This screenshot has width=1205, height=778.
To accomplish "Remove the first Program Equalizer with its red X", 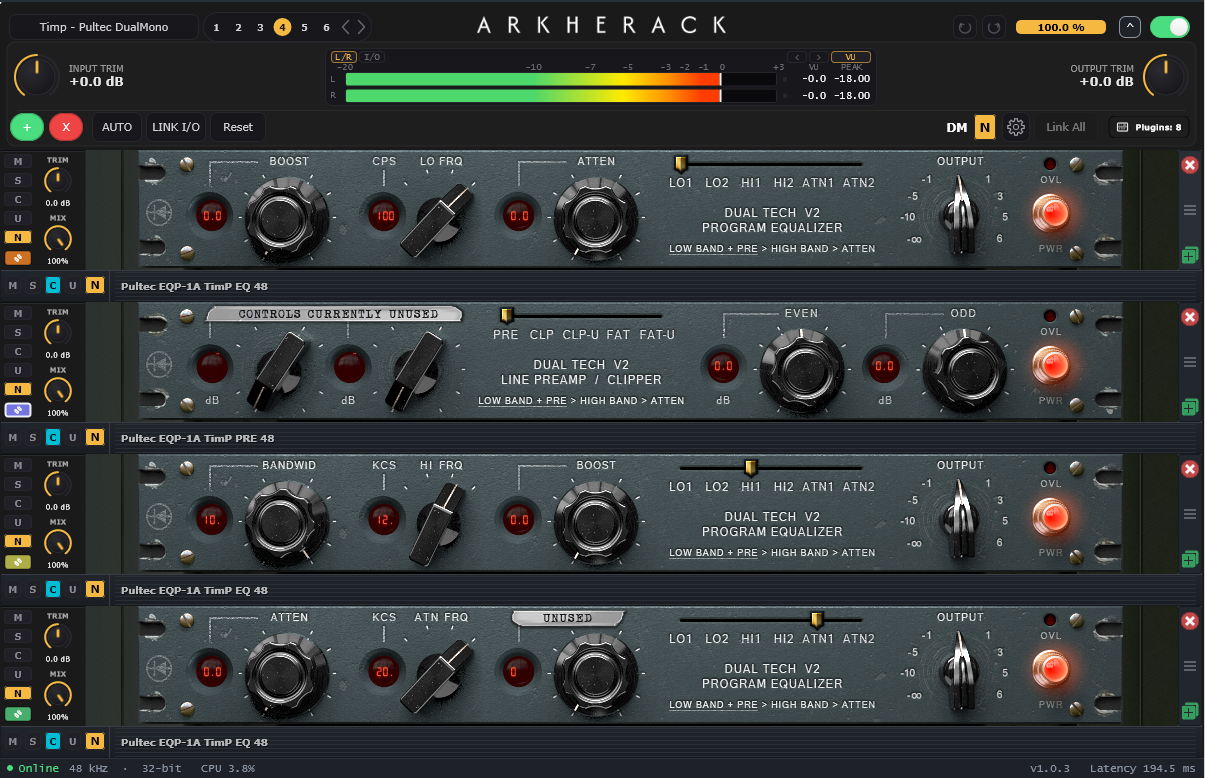I will click(1190, 165).
